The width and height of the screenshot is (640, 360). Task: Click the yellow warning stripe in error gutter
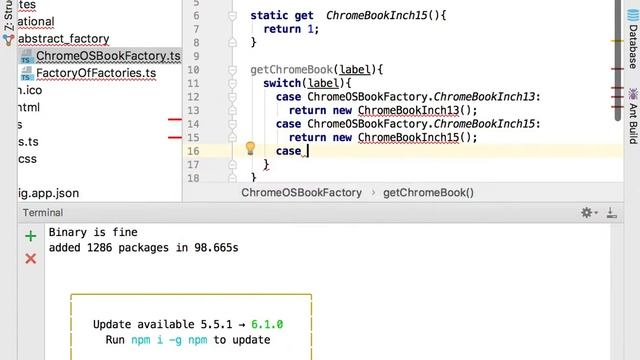tap(617, 41)
